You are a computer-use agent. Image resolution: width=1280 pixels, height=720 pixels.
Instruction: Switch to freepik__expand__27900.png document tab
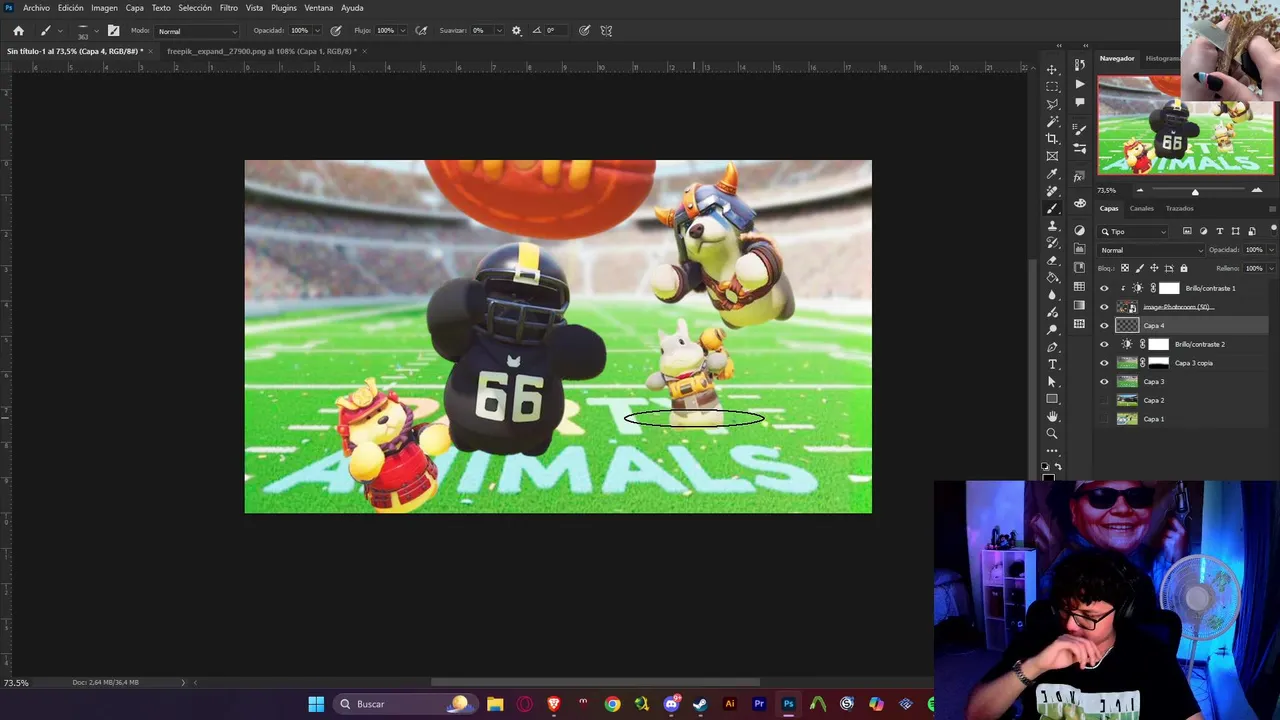click(x=262, y=51)
